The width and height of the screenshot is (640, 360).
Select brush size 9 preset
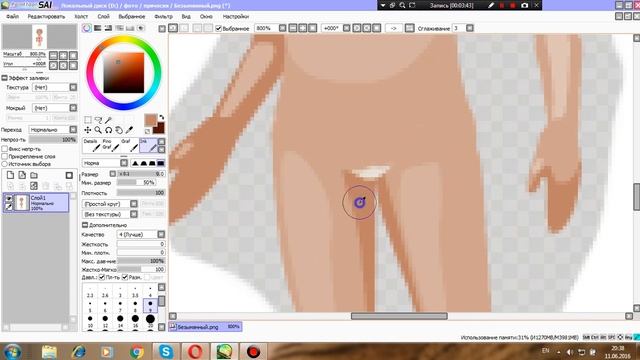(150, 306)
